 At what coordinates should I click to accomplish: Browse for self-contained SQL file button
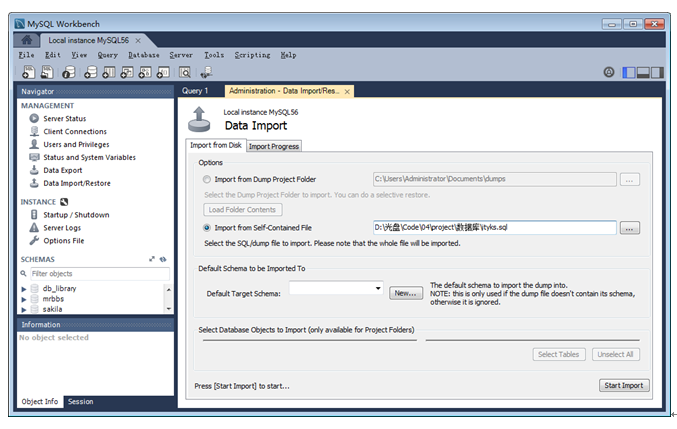pyautogui.click(x=630, y=228)
